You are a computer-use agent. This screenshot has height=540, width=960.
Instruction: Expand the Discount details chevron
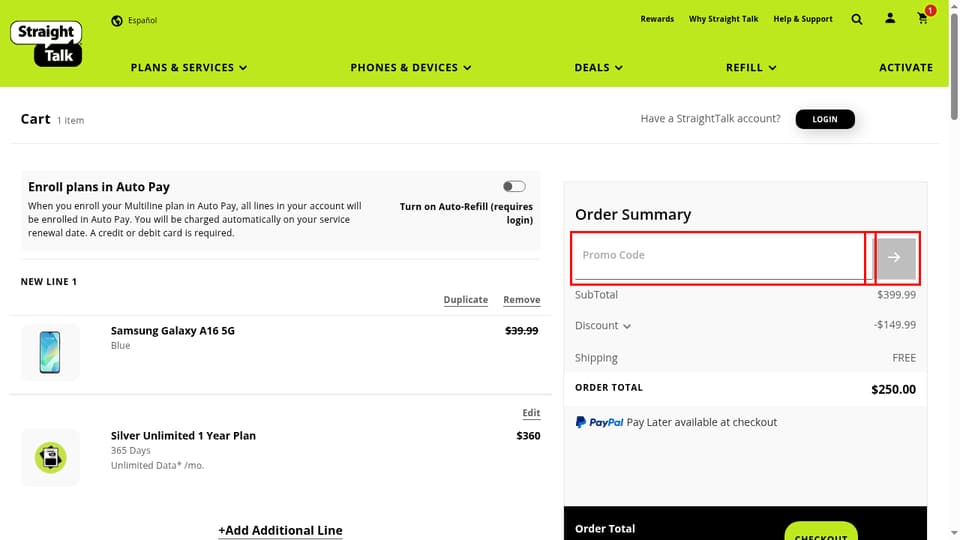(x=627, y=326)
